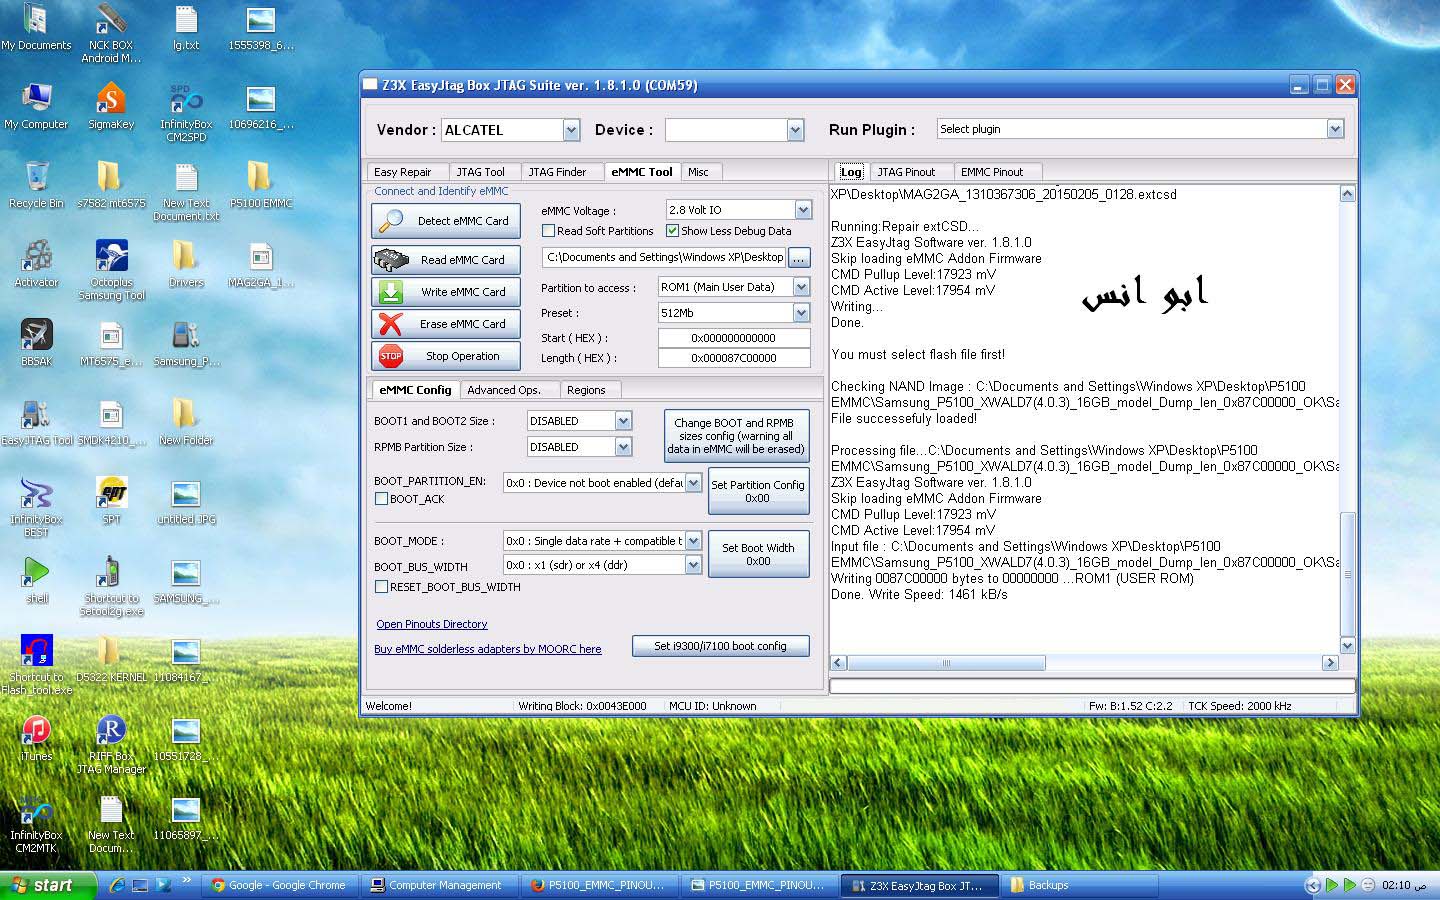This screenshot has height=900, width=1440.
Task: Open iTunes desktop shortcut
Action: point(36,738)
